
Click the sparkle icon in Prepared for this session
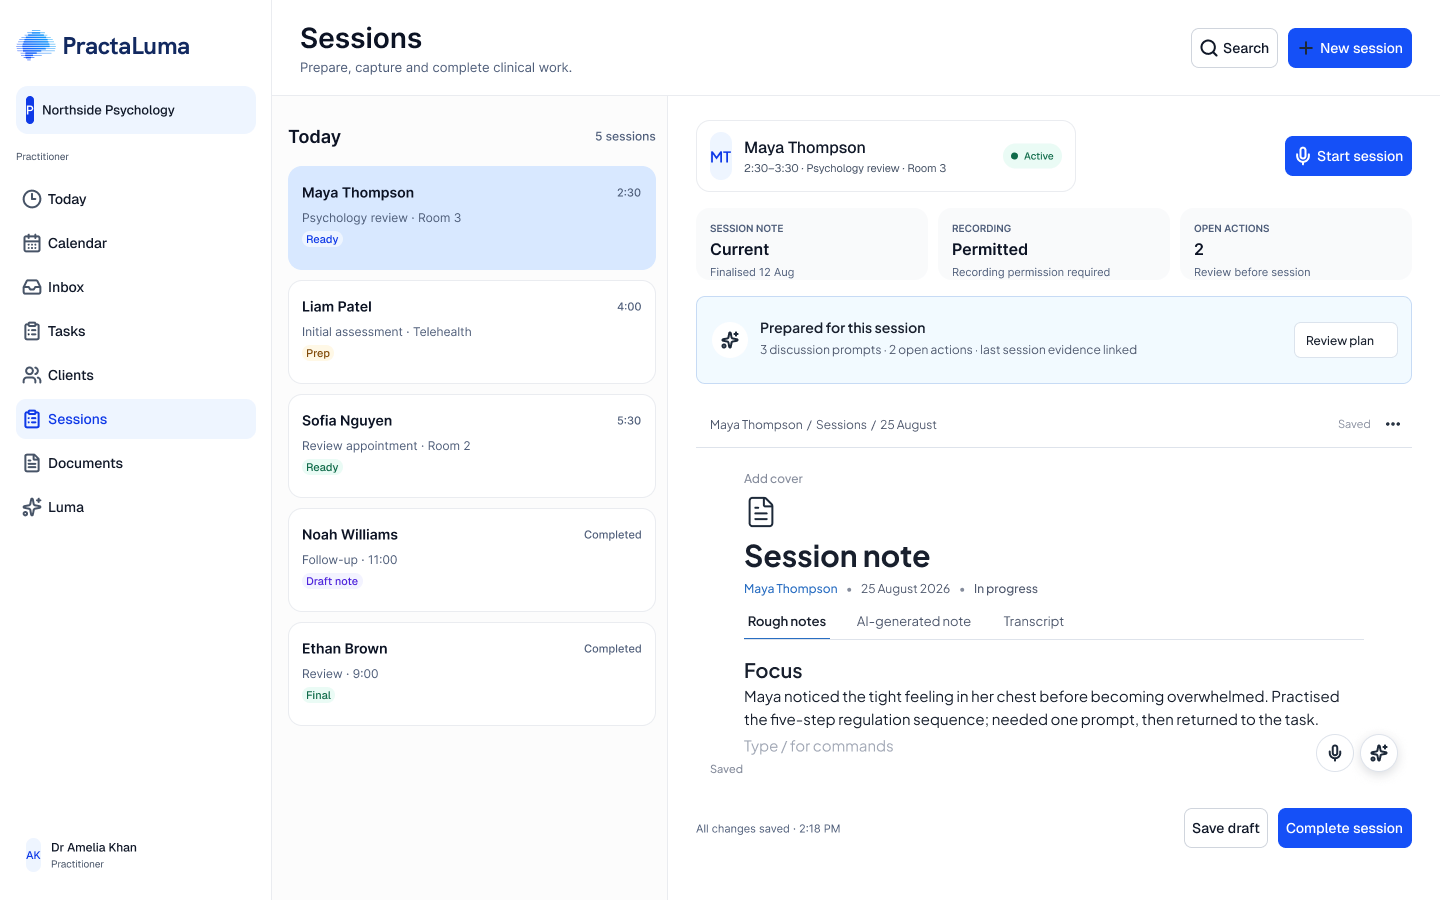pos(730,340)
